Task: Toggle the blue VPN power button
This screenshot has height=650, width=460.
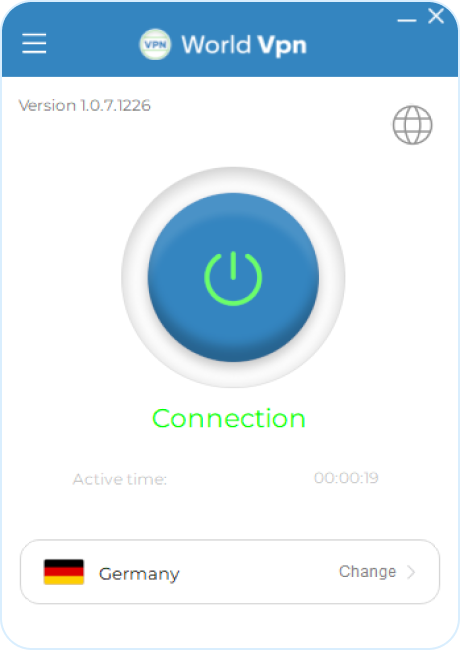Action: point(233,277)
